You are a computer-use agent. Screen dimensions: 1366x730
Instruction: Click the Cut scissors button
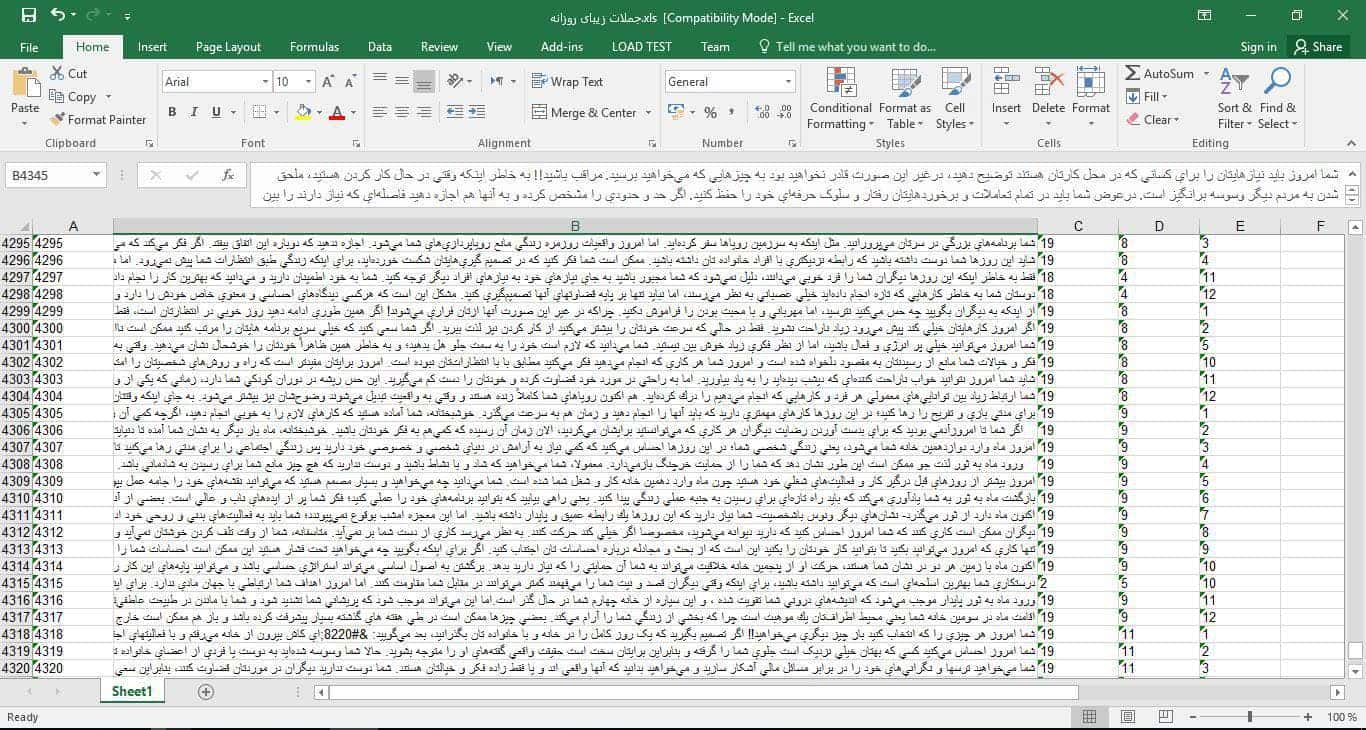(x=68, y=74)
